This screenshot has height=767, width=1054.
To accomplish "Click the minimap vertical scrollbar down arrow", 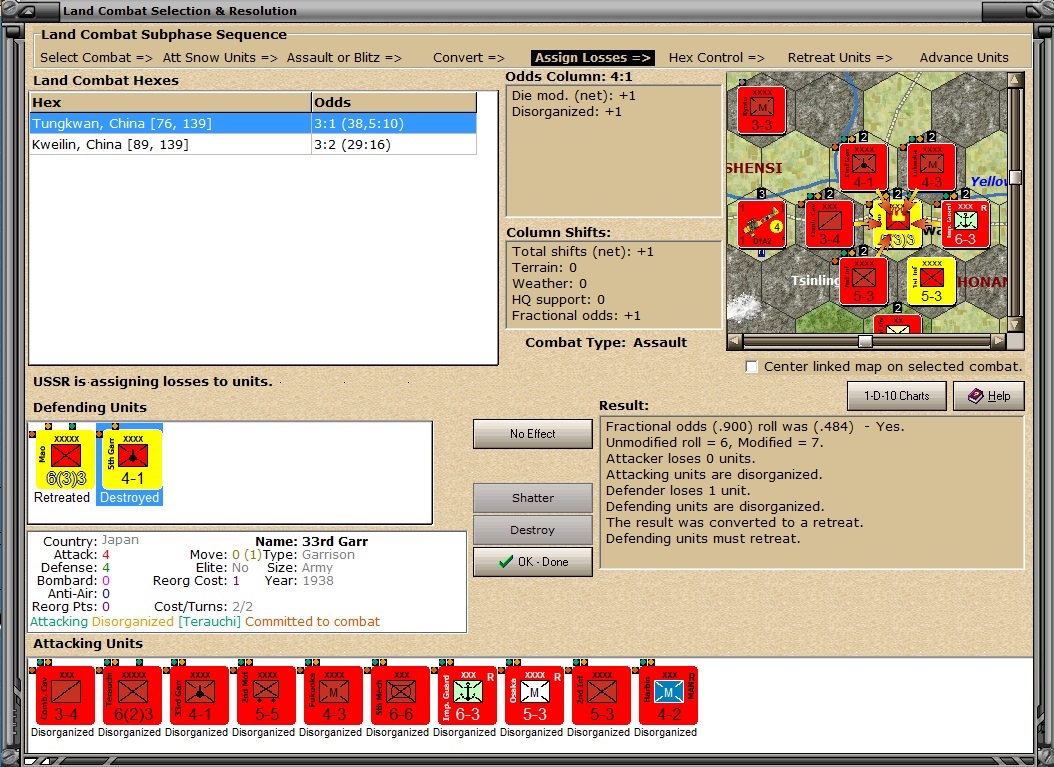I will (1015, 325).
